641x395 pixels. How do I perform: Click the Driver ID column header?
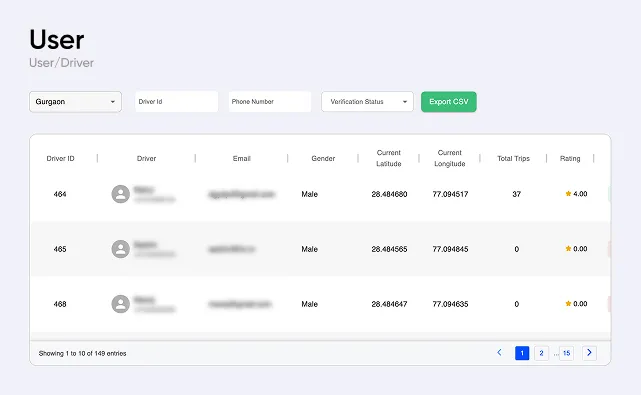[61, 159]
